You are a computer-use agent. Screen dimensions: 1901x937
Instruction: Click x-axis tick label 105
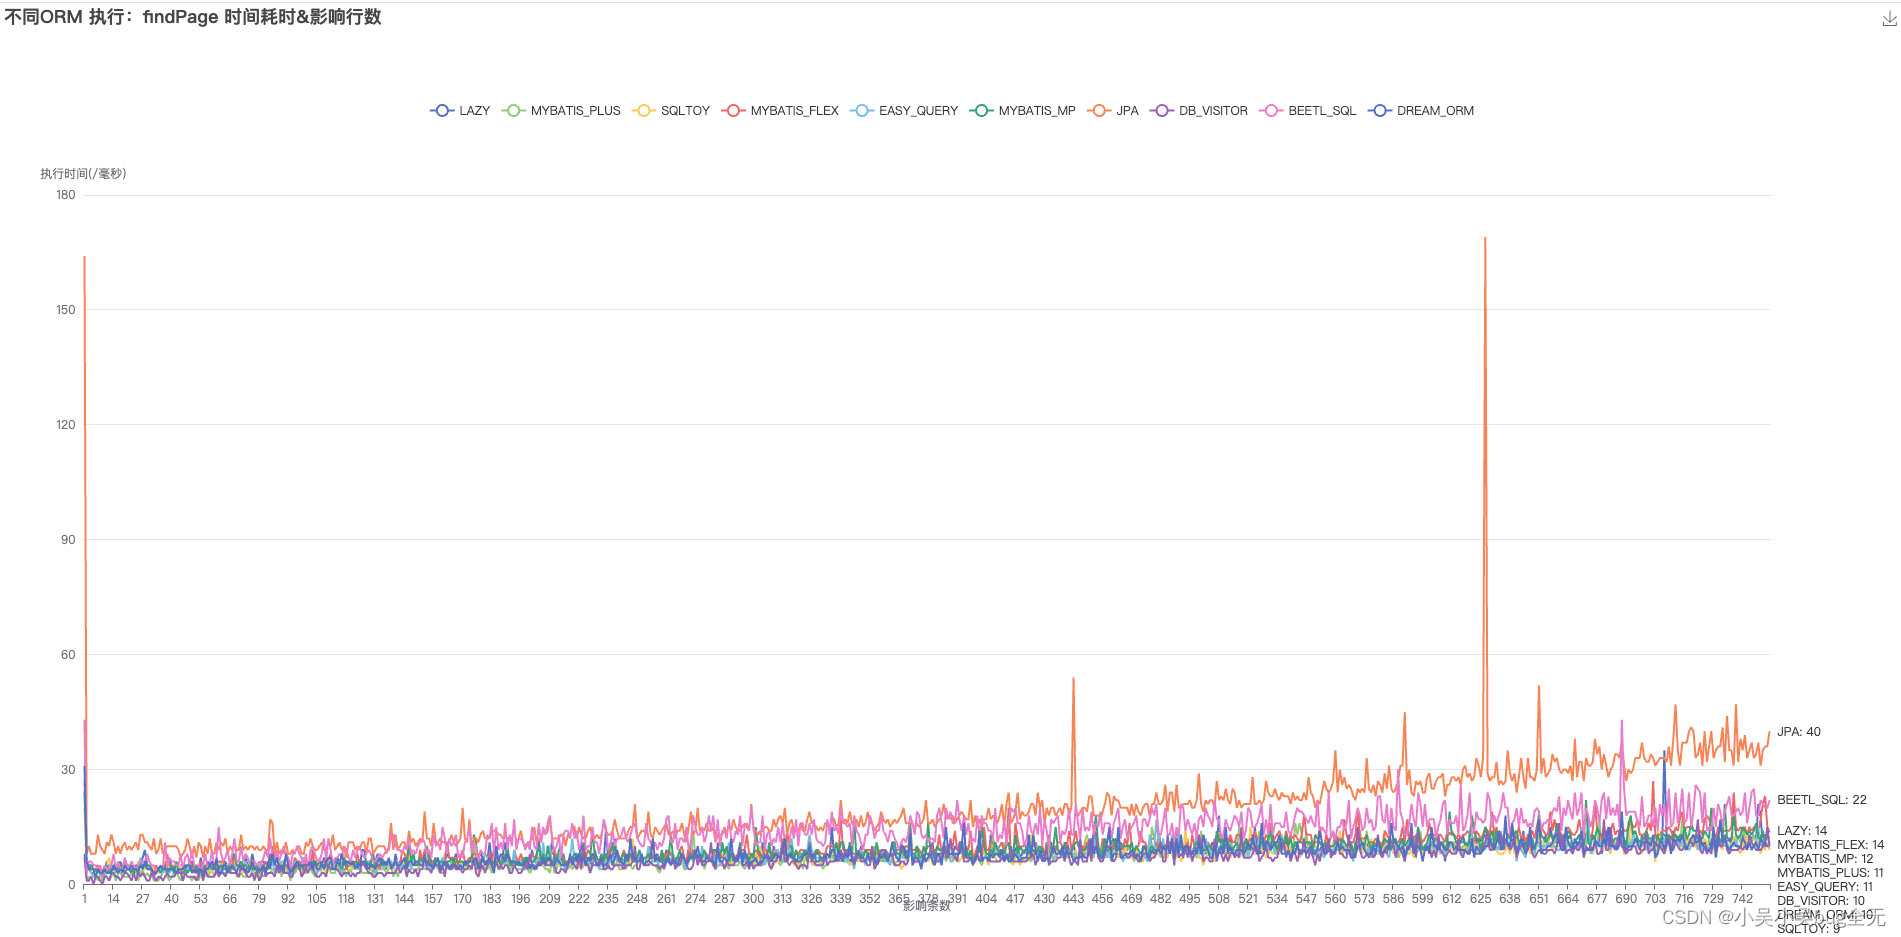point(317,899)
